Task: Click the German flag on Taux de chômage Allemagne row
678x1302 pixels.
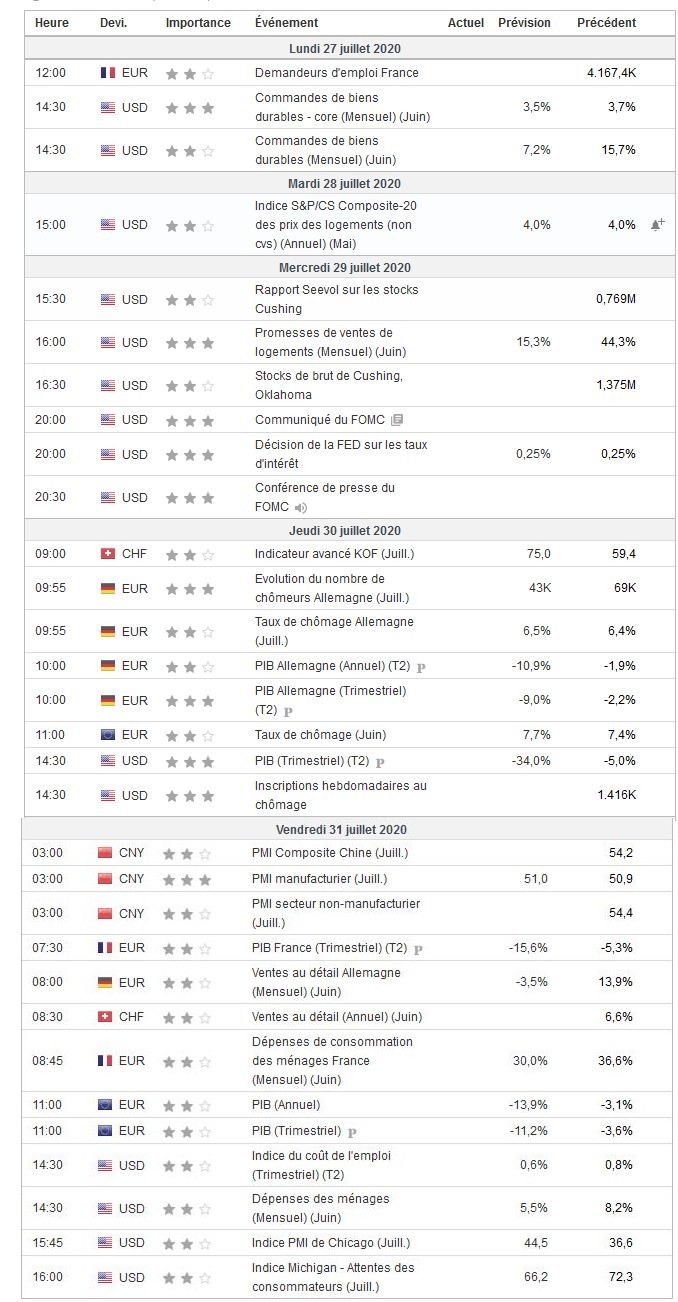Action: pos(108,632)
